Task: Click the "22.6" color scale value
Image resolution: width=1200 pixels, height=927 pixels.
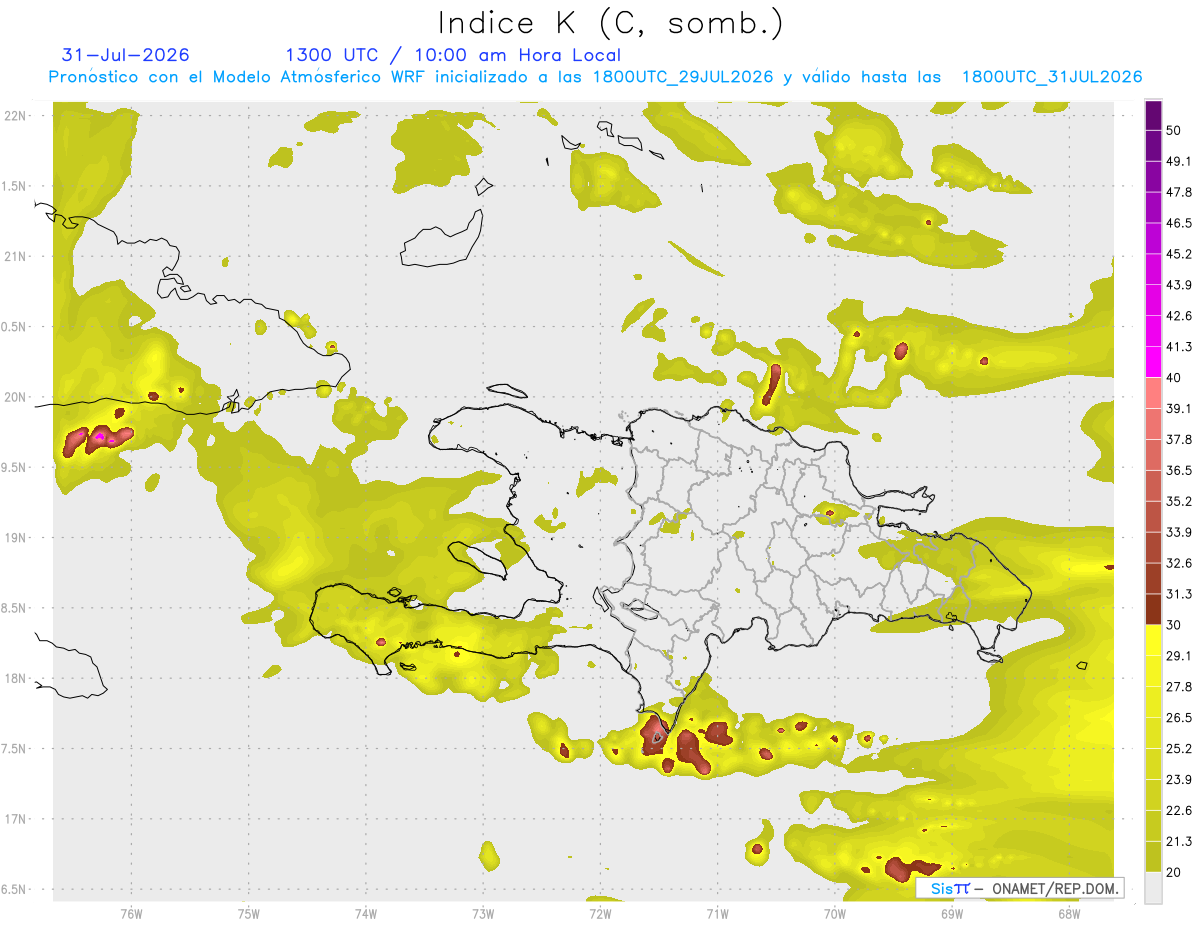Action: pos(1179,811)
